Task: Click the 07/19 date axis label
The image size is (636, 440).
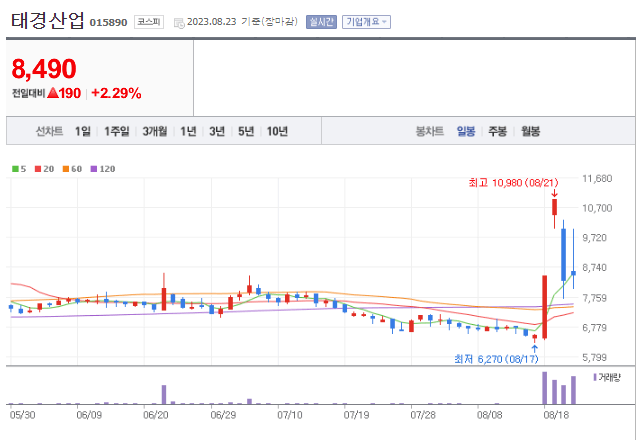Action: (x=356, y=415)
